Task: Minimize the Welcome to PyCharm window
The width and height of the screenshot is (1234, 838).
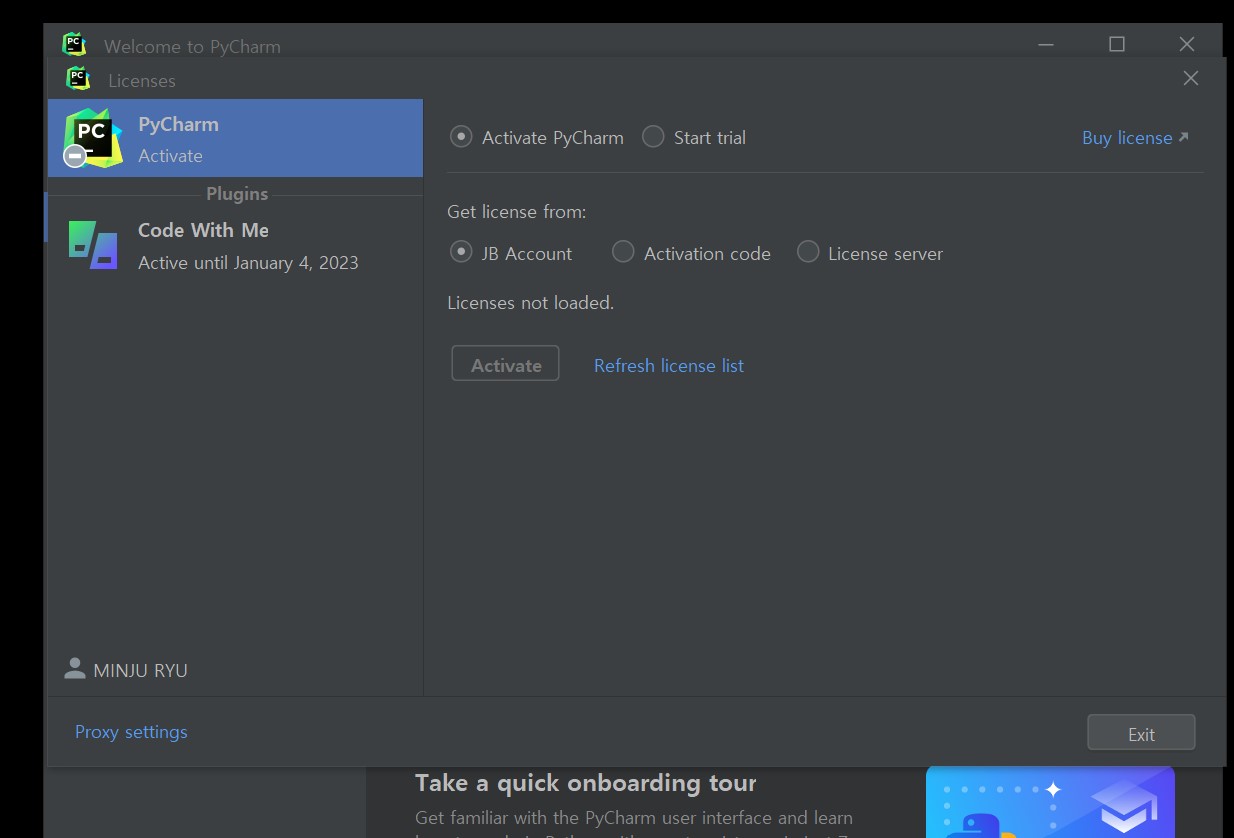Action: pos(1046,44)
